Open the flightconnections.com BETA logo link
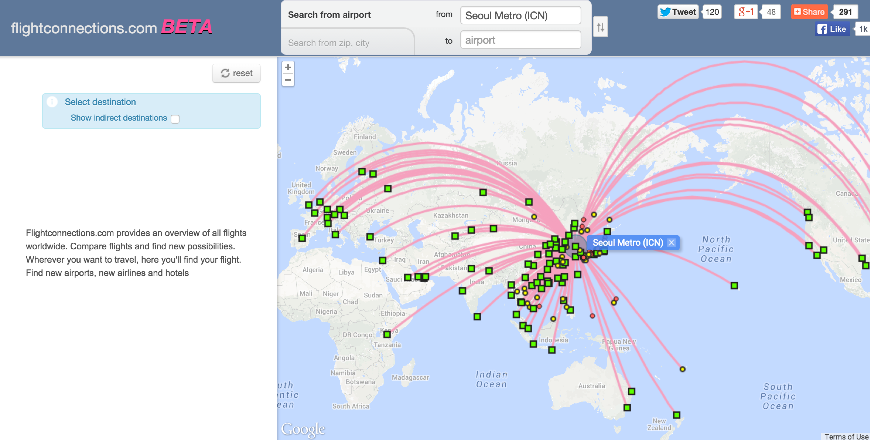Screen dimensions: 870x440 (112, 27)
